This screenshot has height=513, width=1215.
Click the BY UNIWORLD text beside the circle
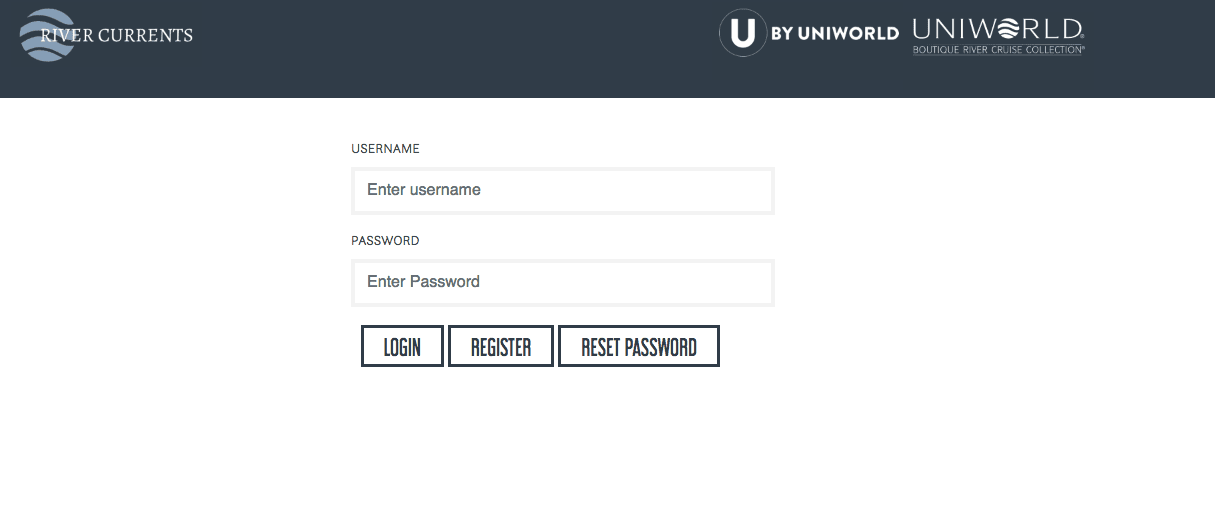click(x=835, y=34)
